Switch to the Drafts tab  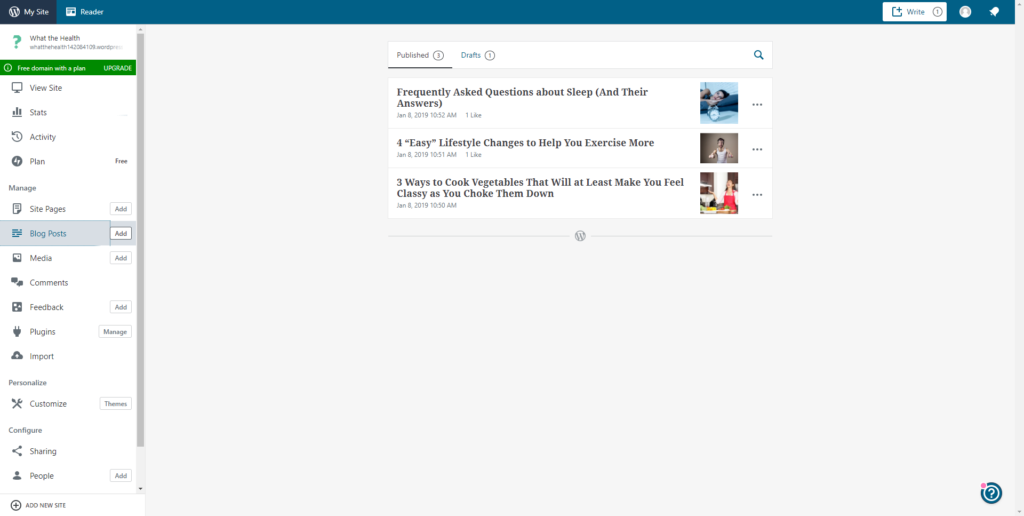pos(477,56)
